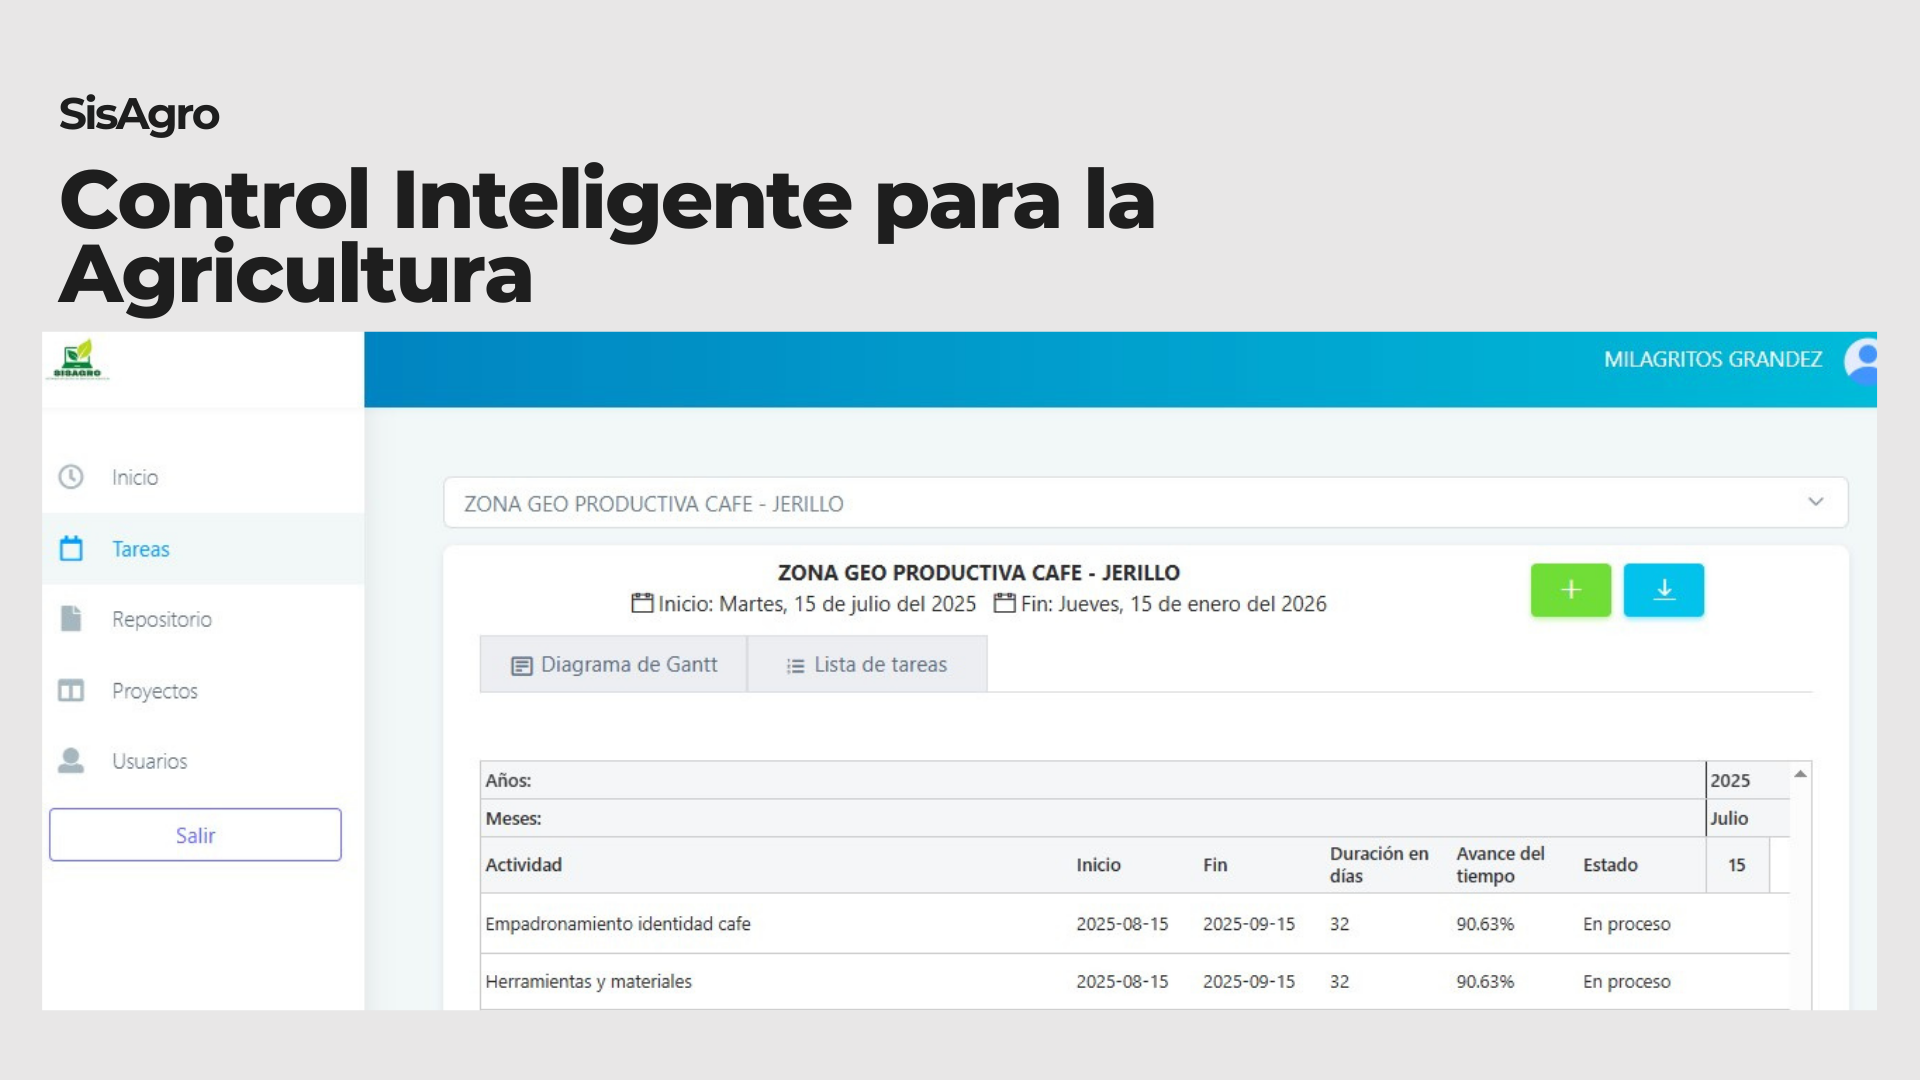1920x1080 pixels.
Task: Open the user avatar in header
Action: [x=1862, y=361]
